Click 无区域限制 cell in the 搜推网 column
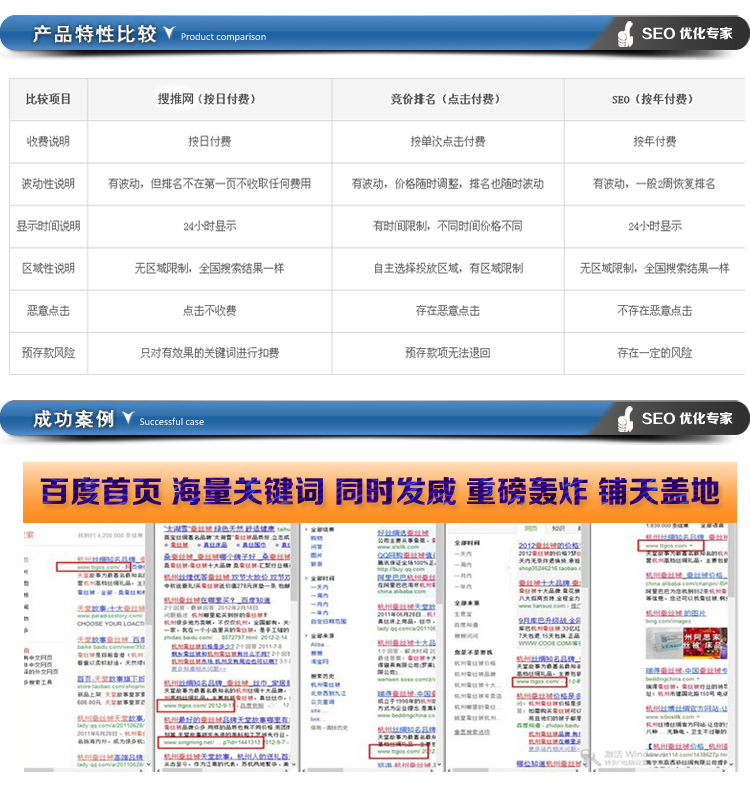 [209, 268]
